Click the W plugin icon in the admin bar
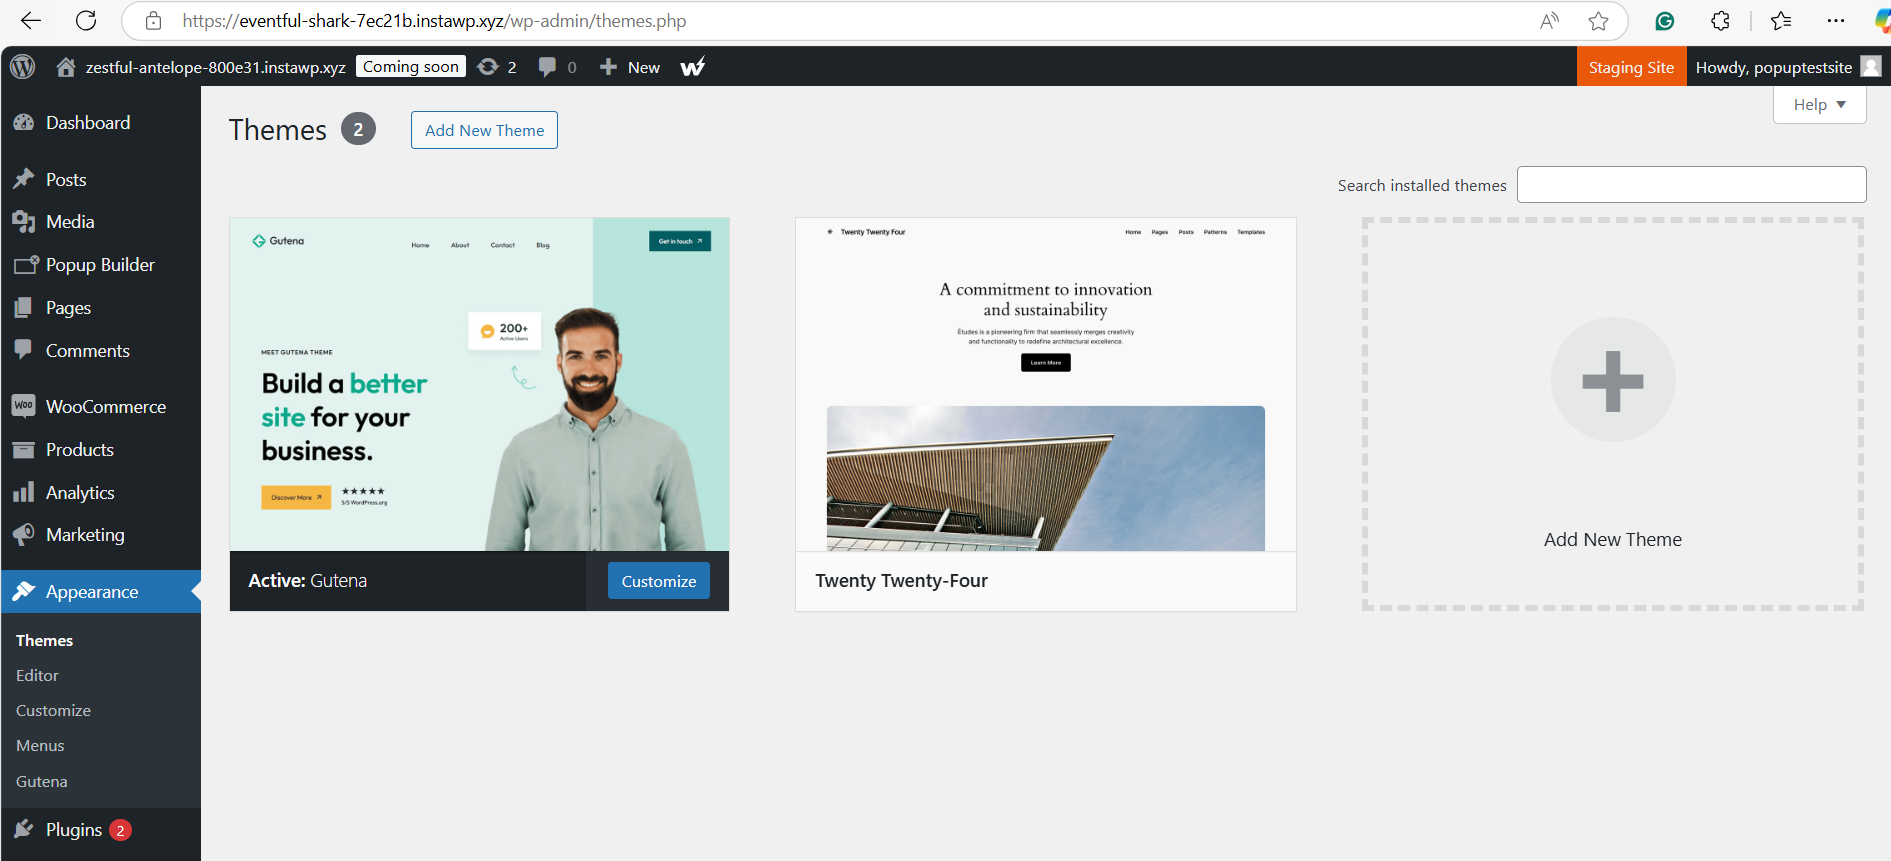This screenshot has width=1891, height=861. click(693, 67)
